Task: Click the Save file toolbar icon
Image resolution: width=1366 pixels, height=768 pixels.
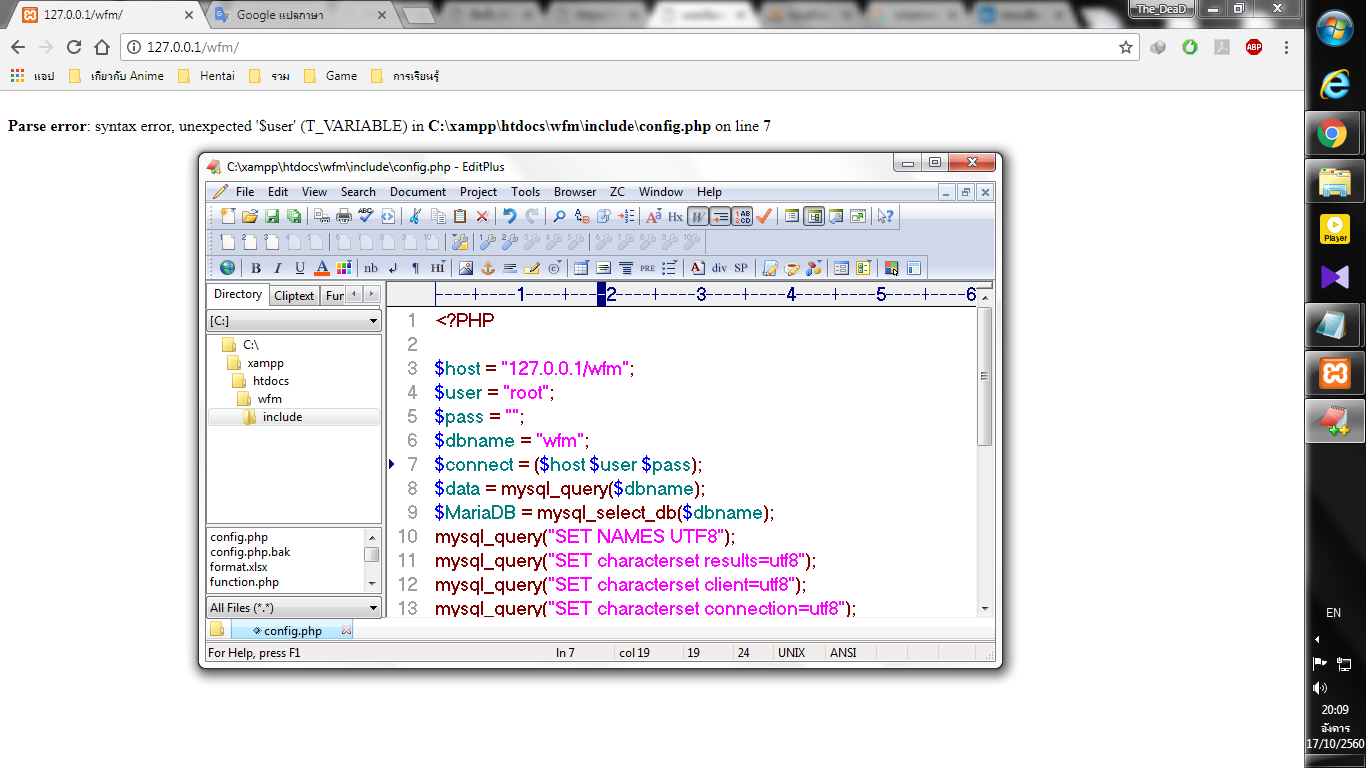Action: tap(272, 216)
